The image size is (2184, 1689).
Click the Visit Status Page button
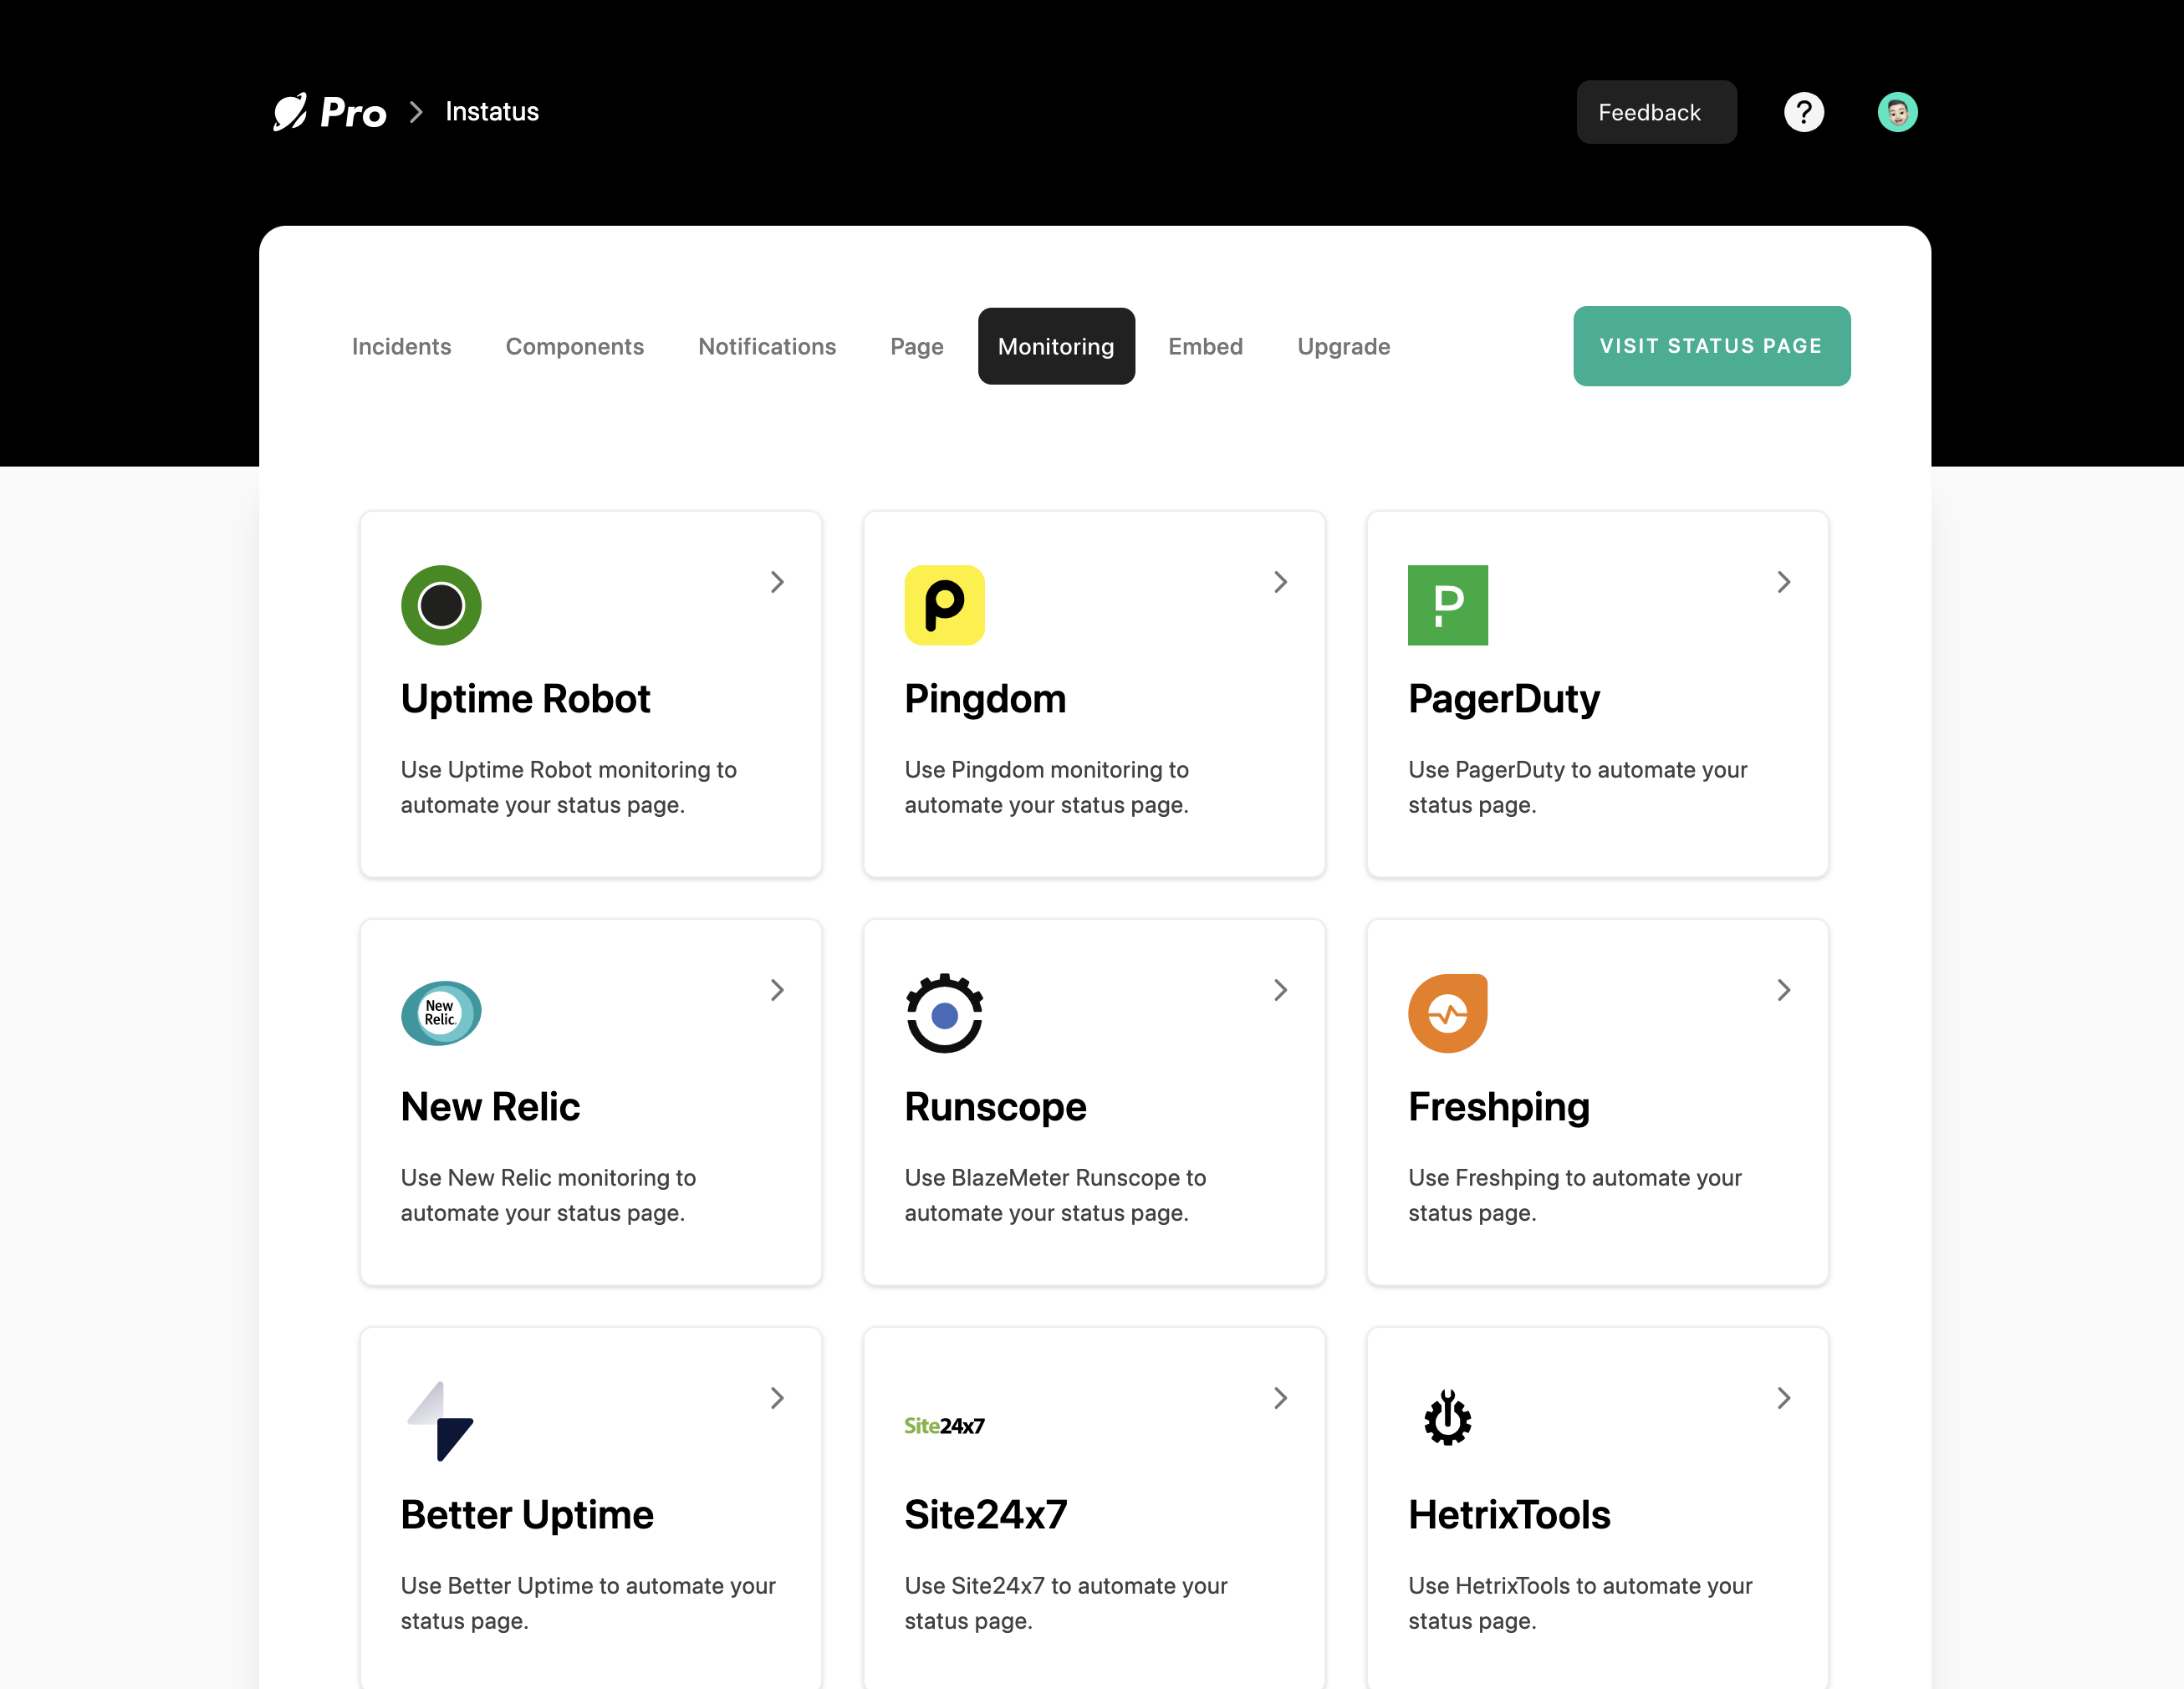(1711, 346)
